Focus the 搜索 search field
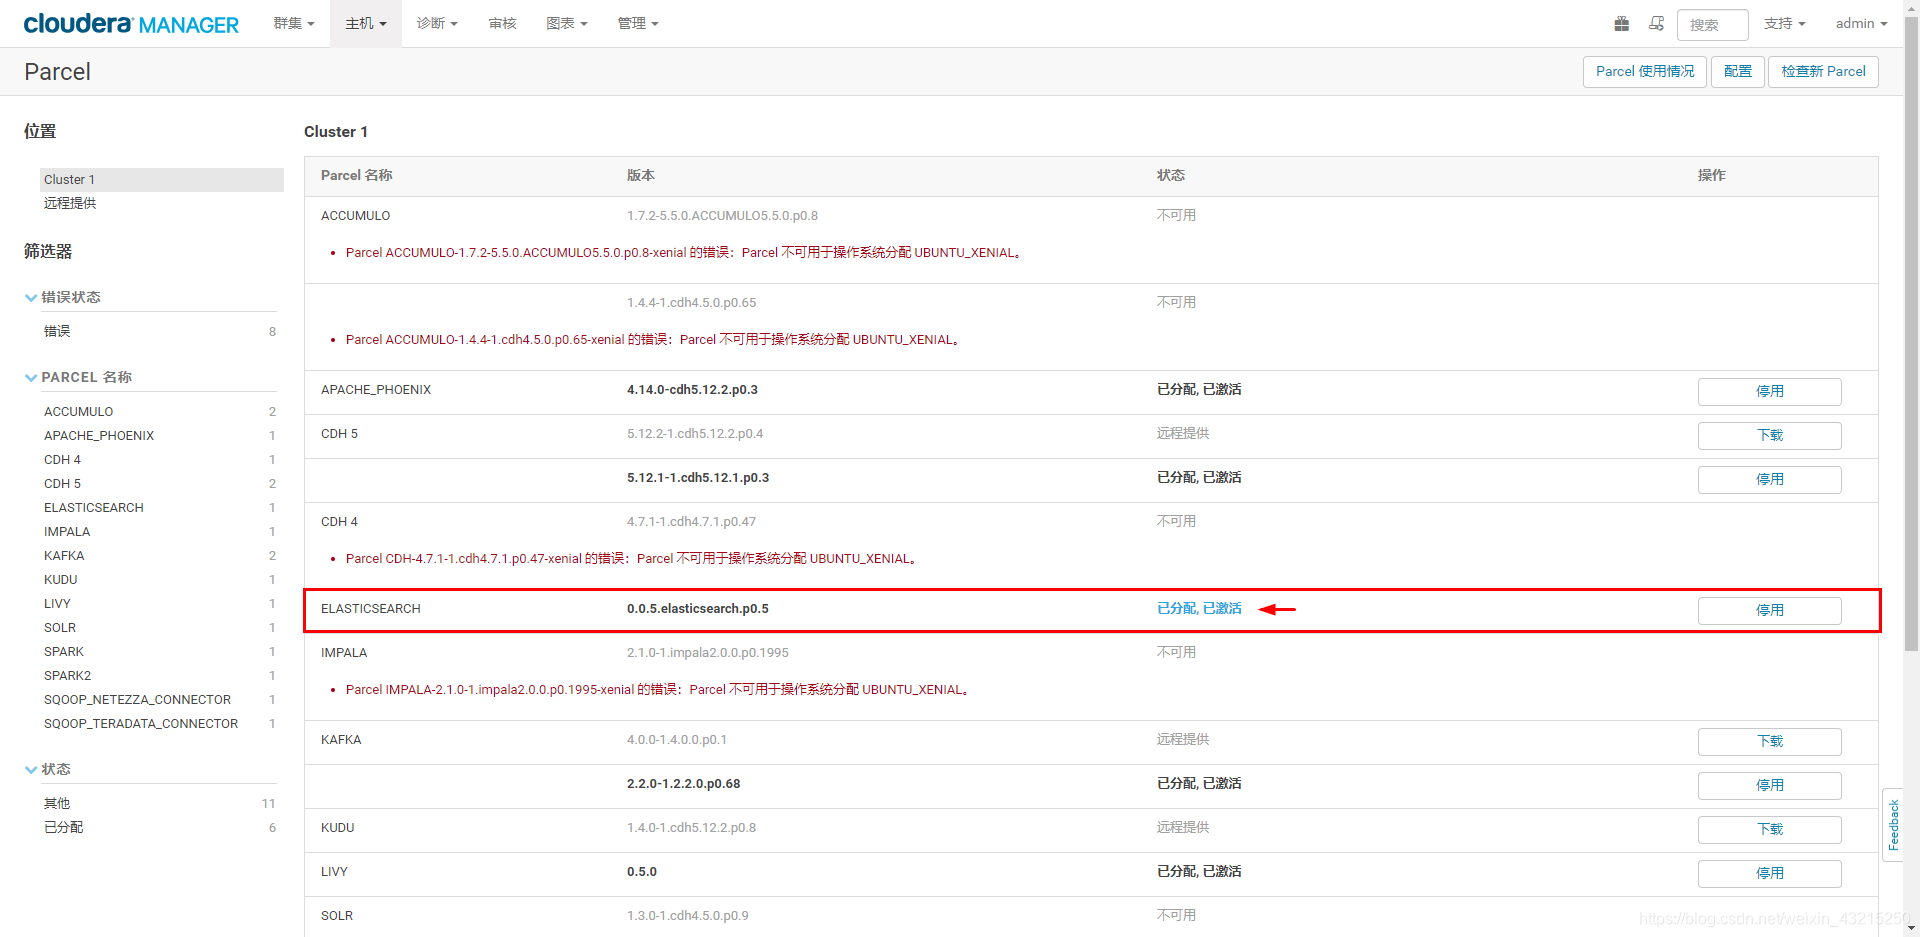 1712,24
